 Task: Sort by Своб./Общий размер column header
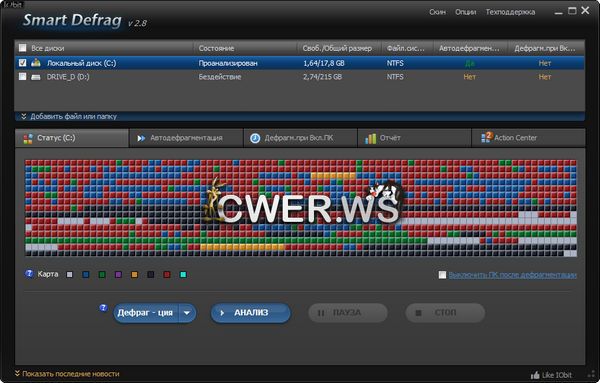[339, 48]
